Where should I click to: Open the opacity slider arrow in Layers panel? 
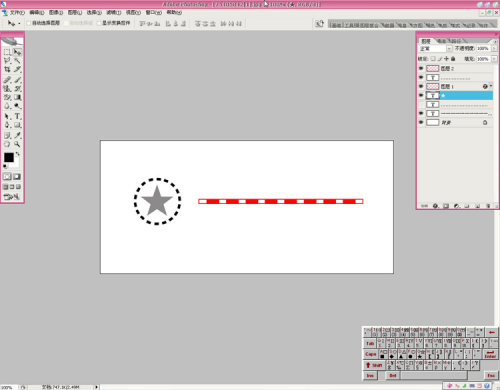[494, 49]
